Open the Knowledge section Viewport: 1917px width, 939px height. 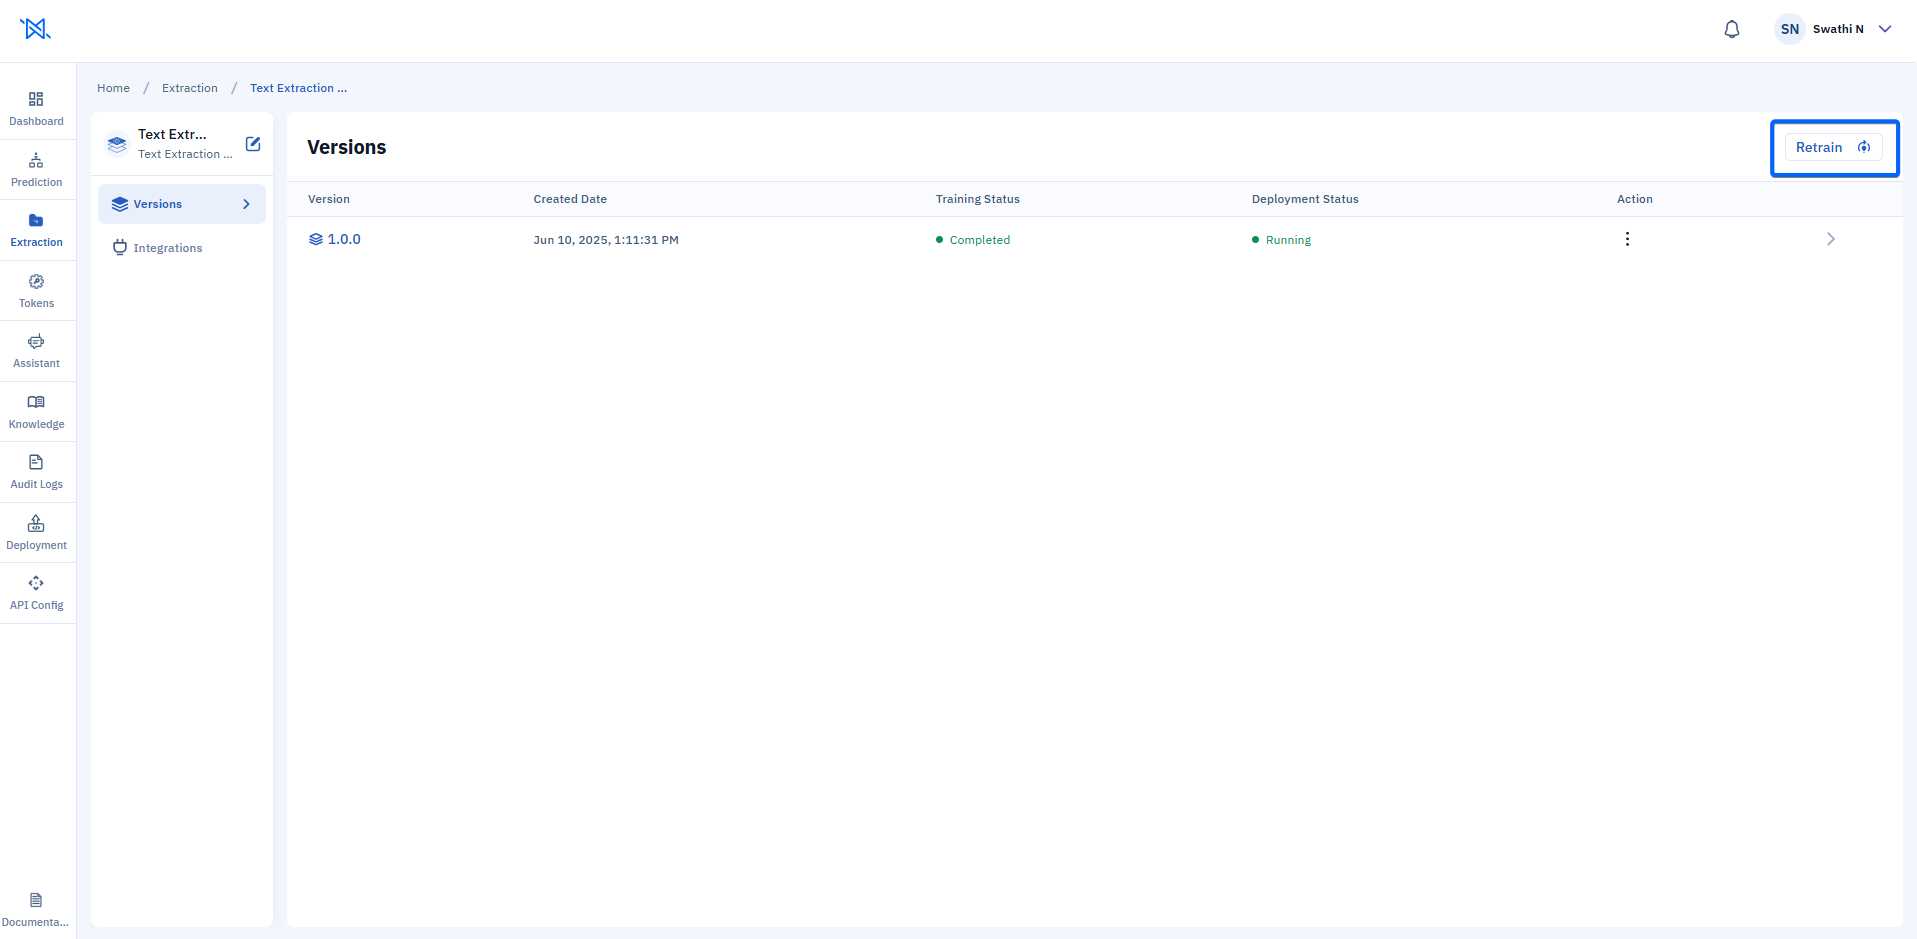click(x=36, y=412)
